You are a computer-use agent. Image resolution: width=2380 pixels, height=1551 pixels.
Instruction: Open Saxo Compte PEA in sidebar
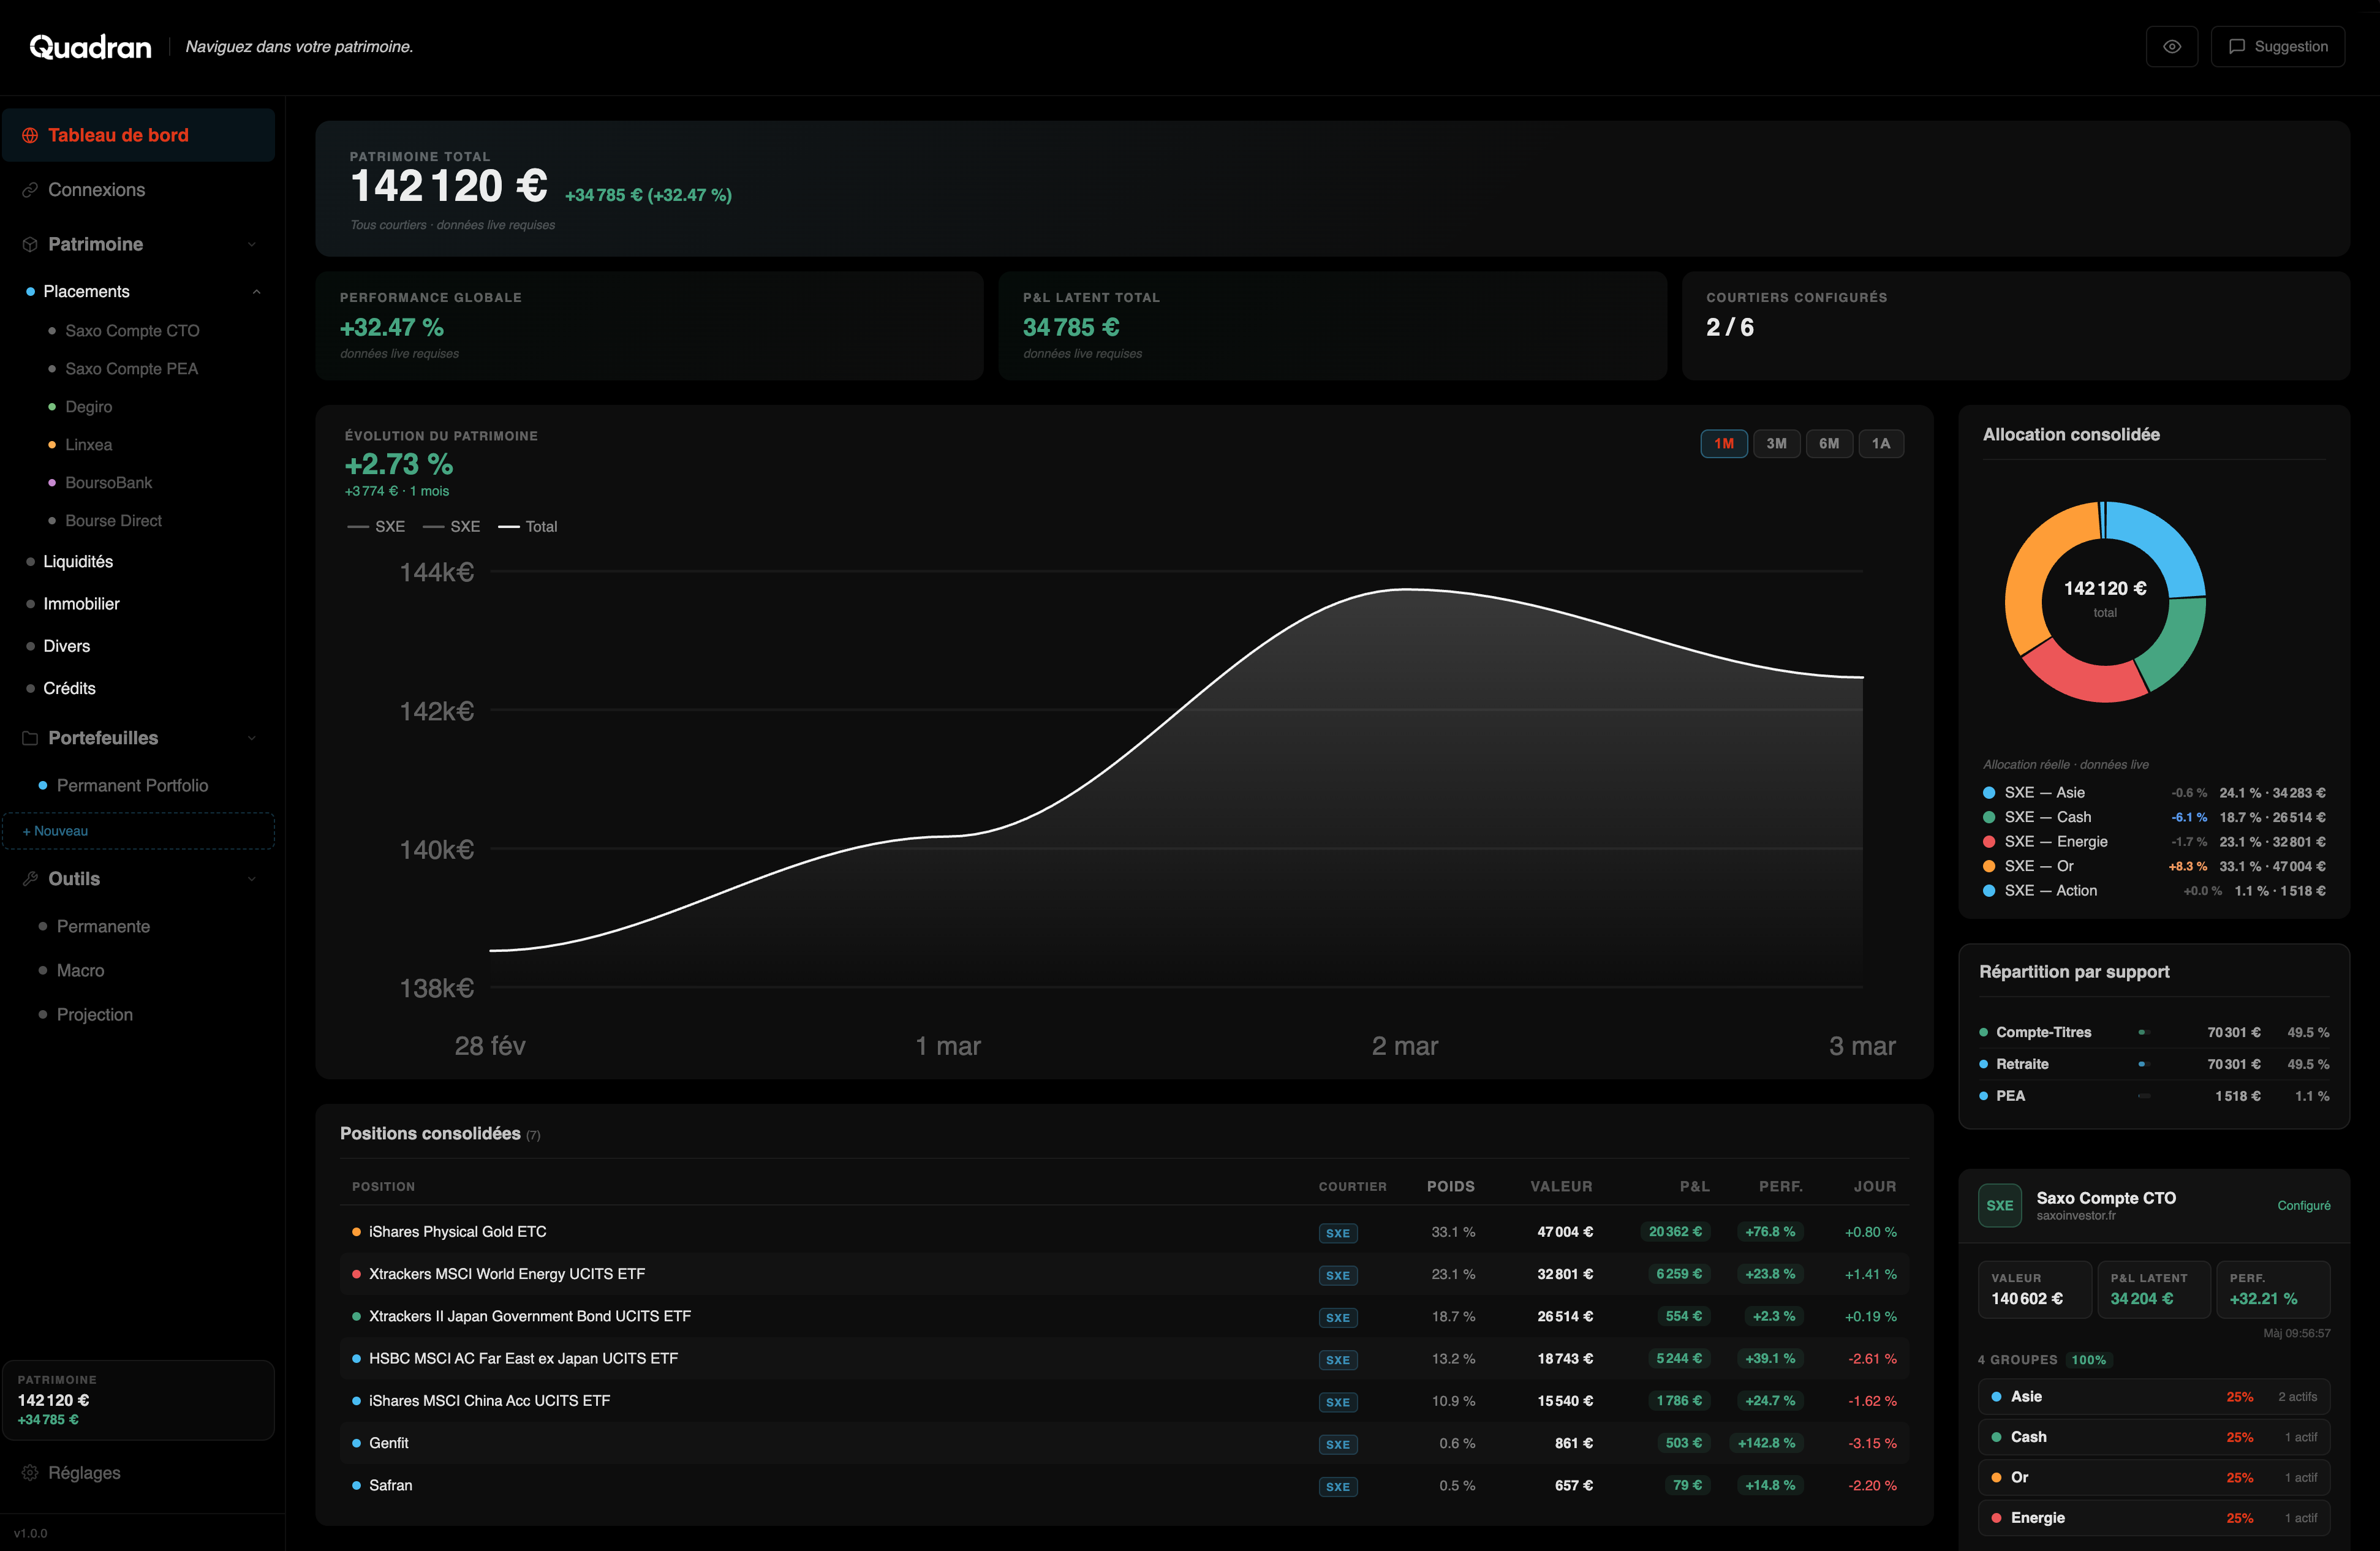(131, 369)
